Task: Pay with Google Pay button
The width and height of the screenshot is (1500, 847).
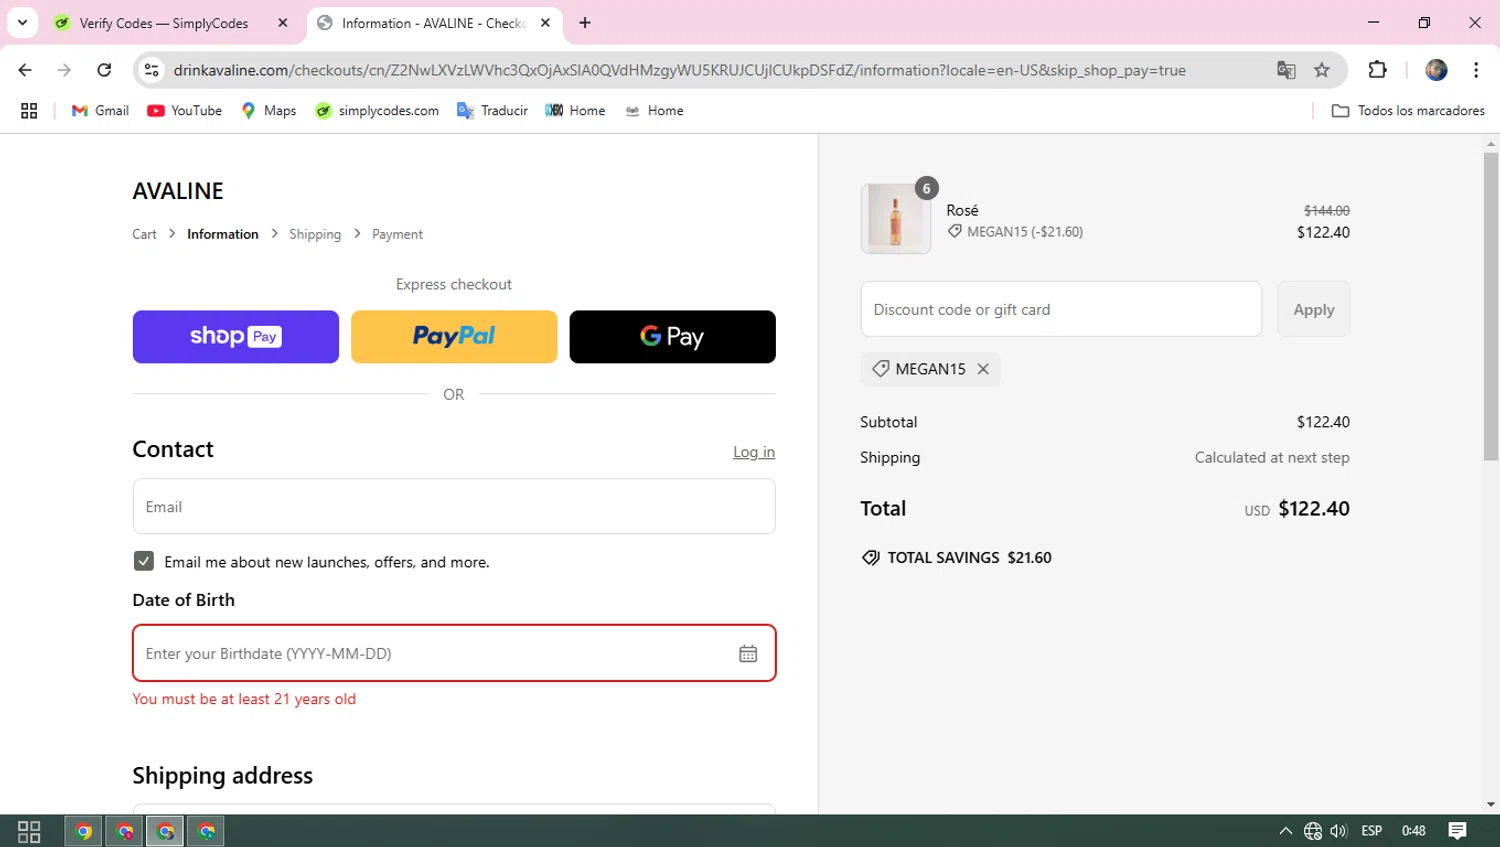Action: [672, 337]
